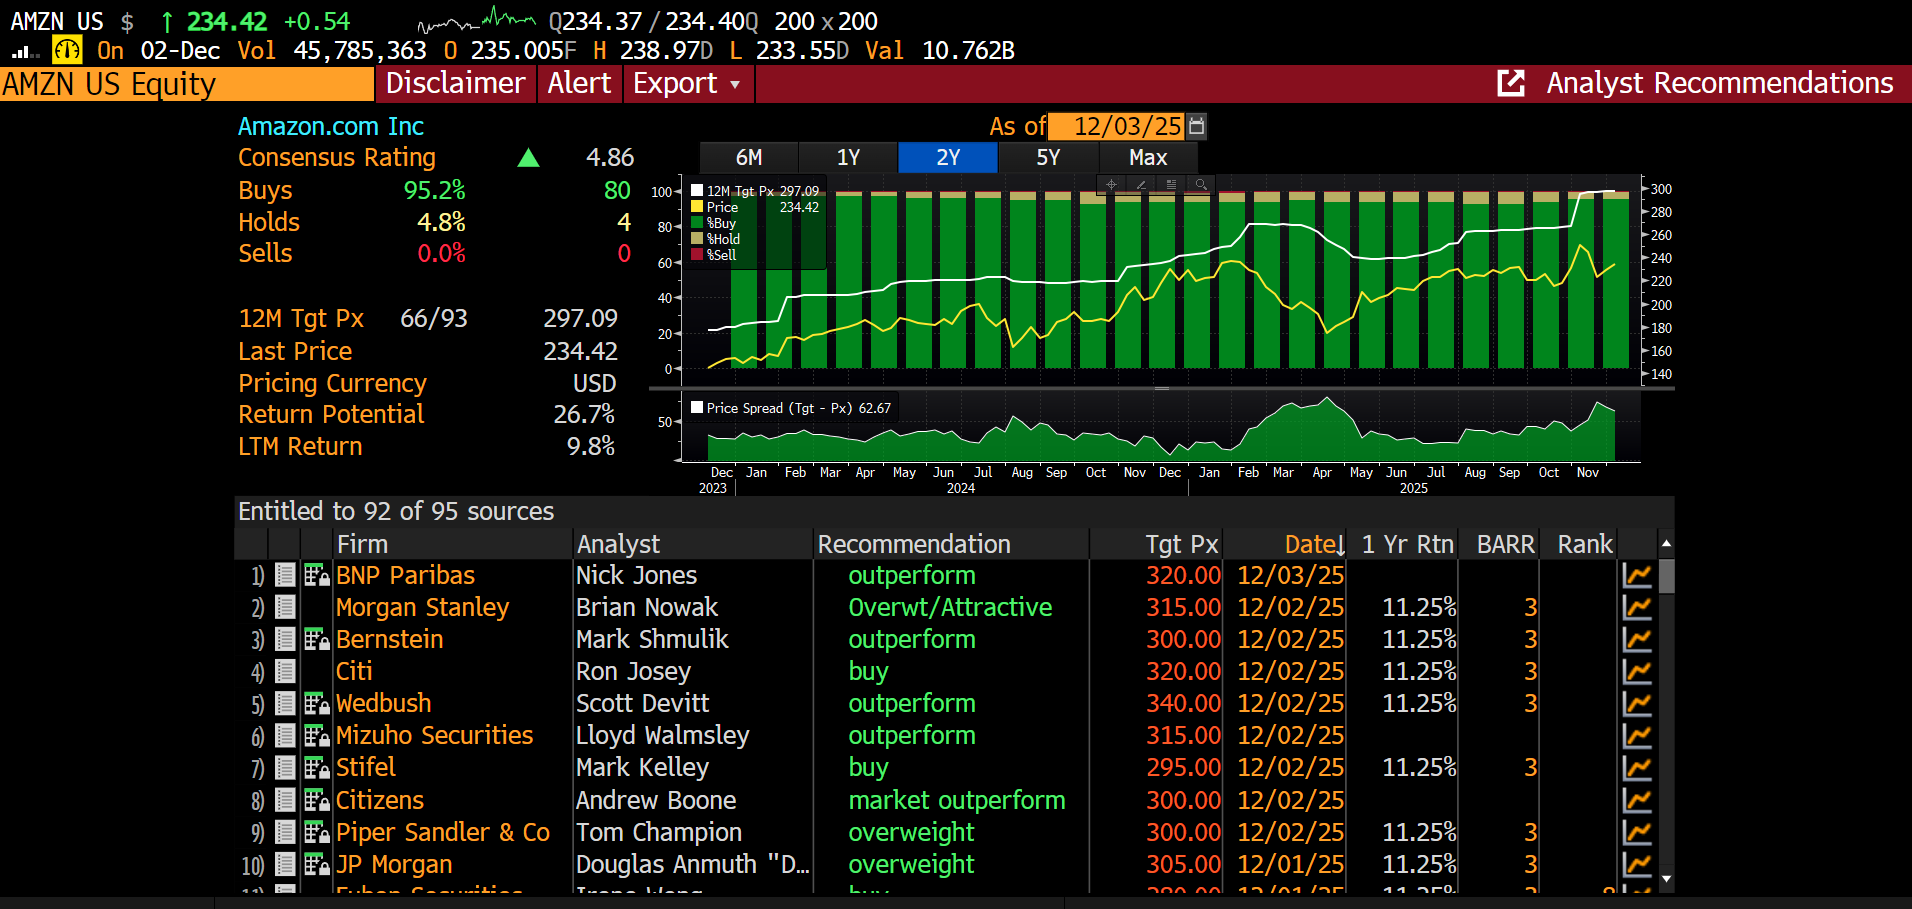
Task: Open the chart table list icon
Action: (x=1171, y=185)
